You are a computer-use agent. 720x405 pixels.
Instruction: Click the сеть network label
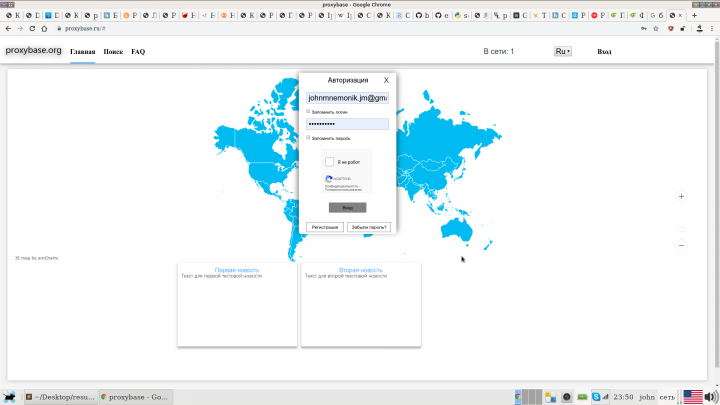point(667,397)
